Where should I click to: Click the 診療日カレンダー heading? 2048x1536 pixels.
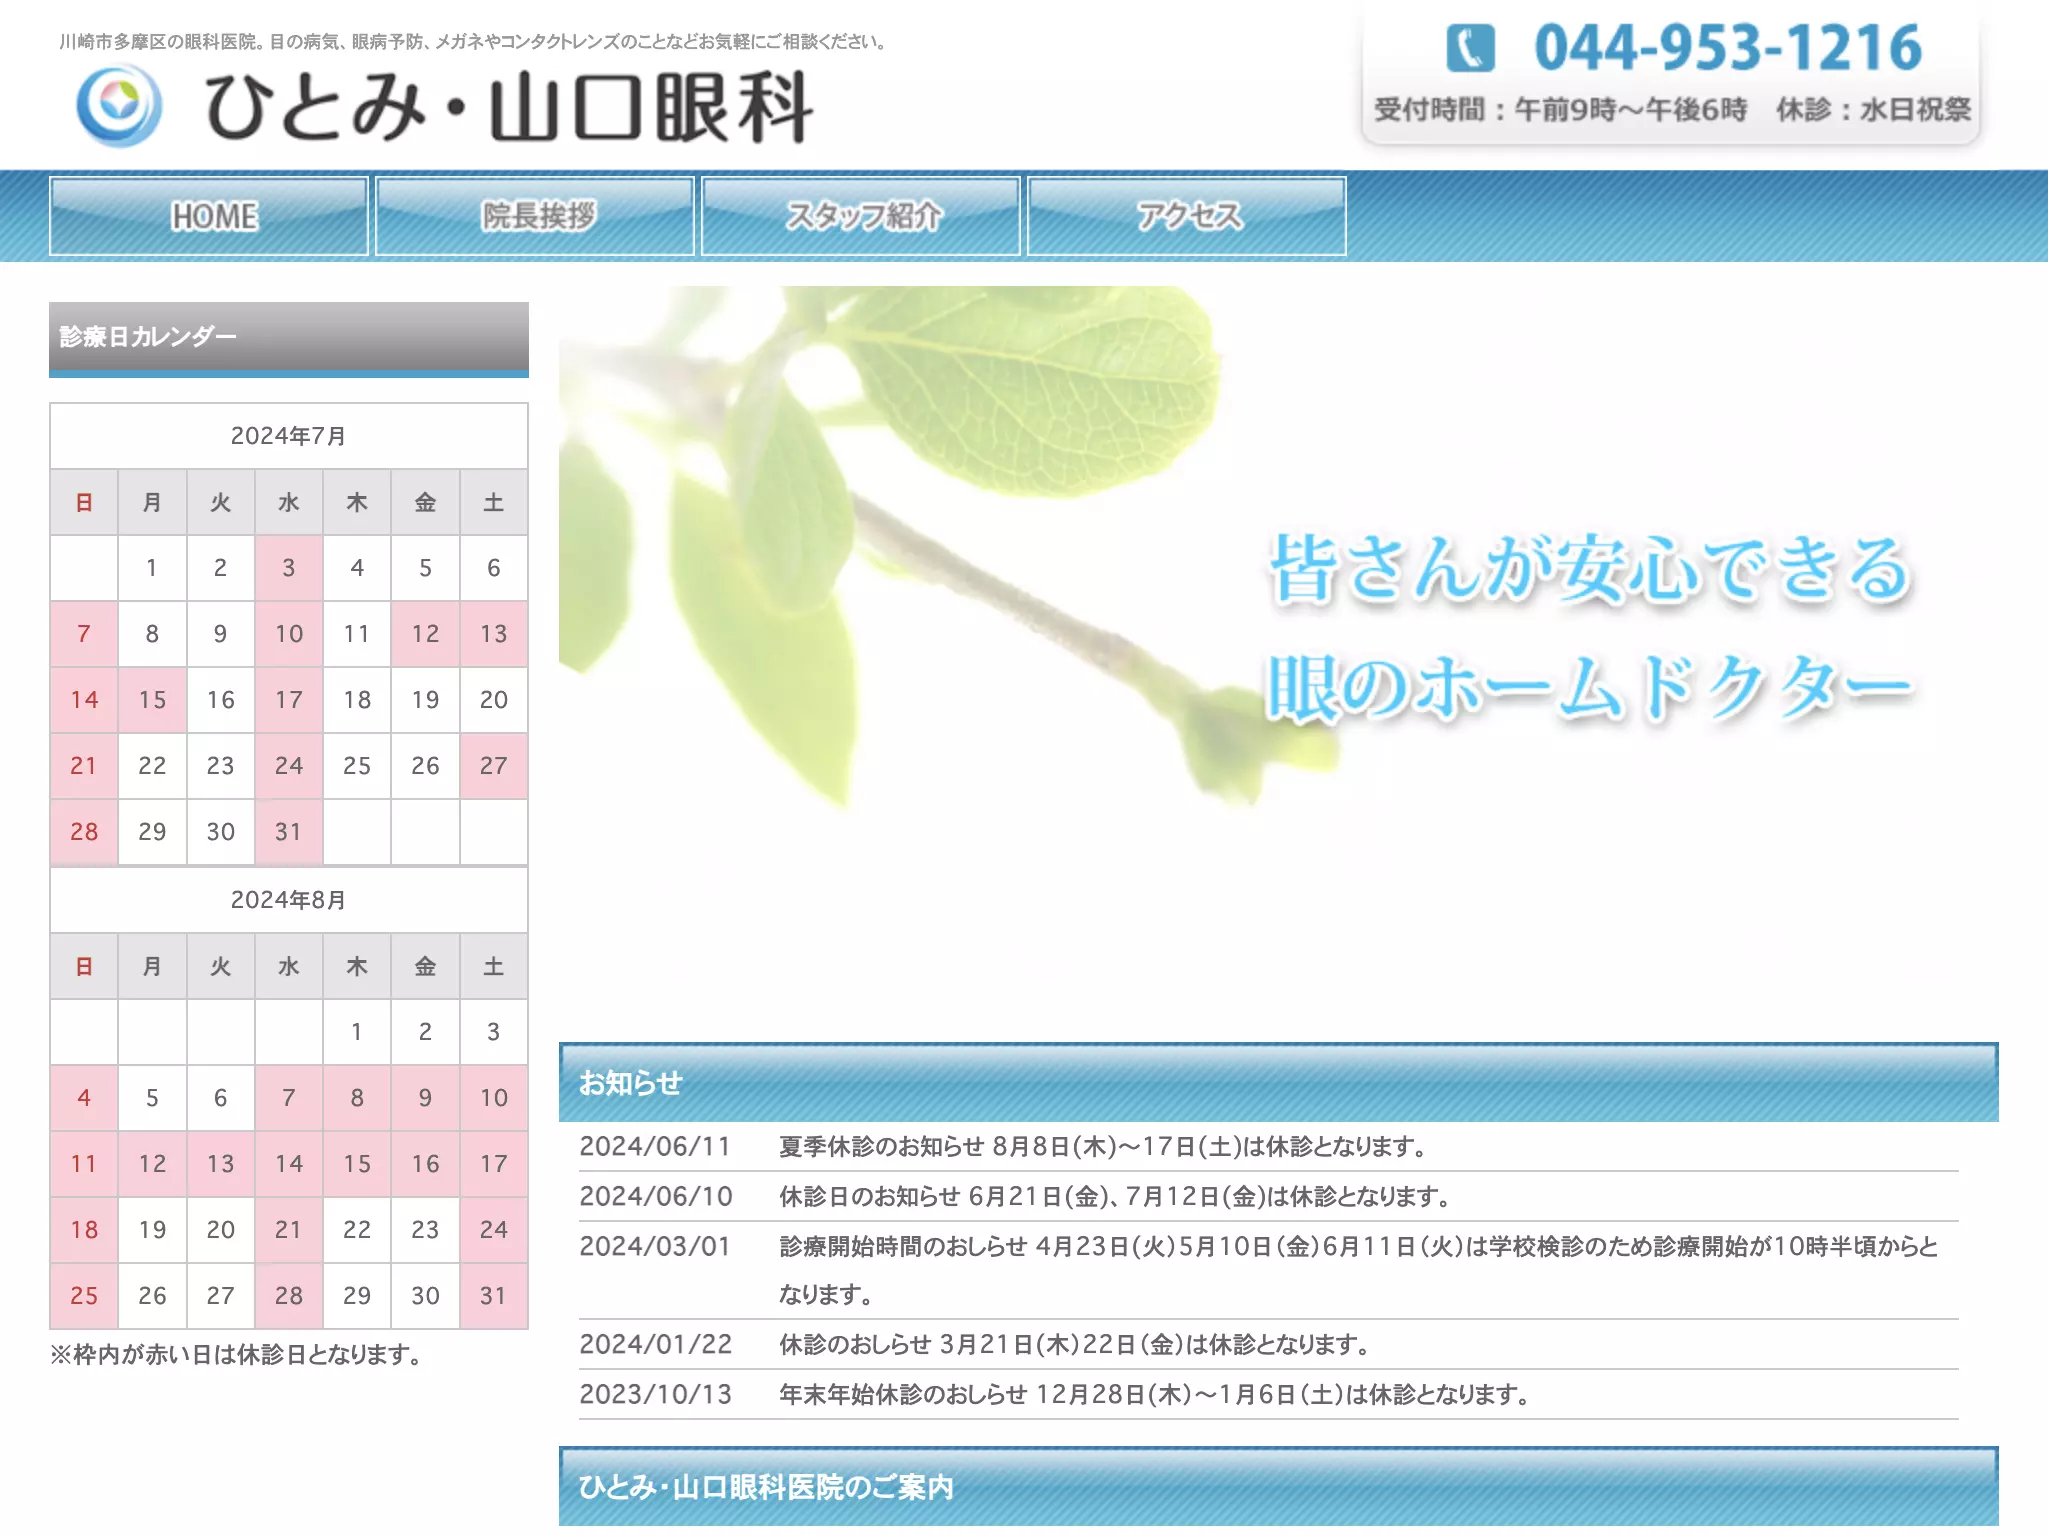click(289, 338)
